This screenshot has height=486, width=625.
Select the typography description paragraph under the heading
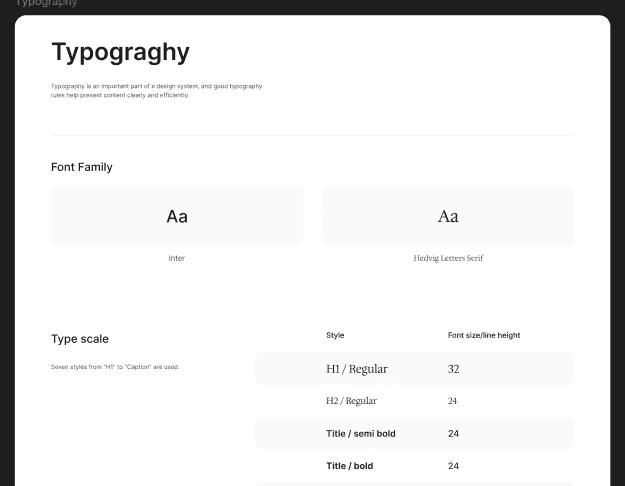click(x=156, y=91)
